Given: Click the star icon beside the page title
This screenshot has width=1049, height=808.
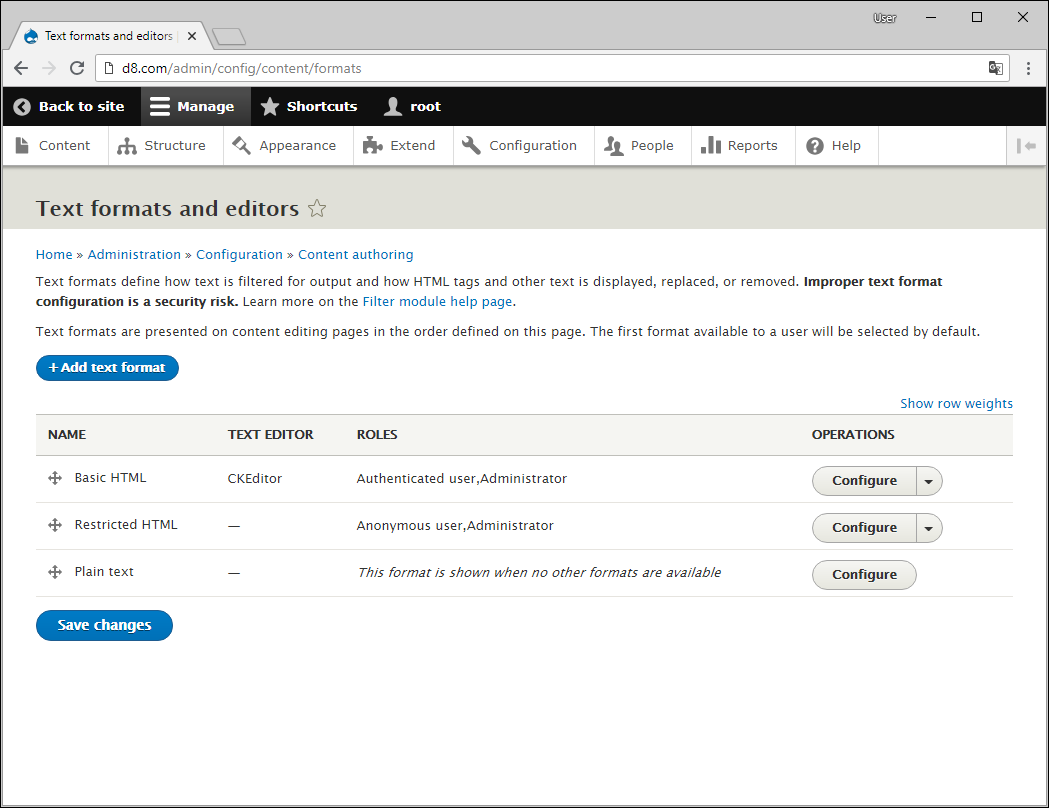Looking at the screenshot, I should pyautogui.click(x=317, y=209).
